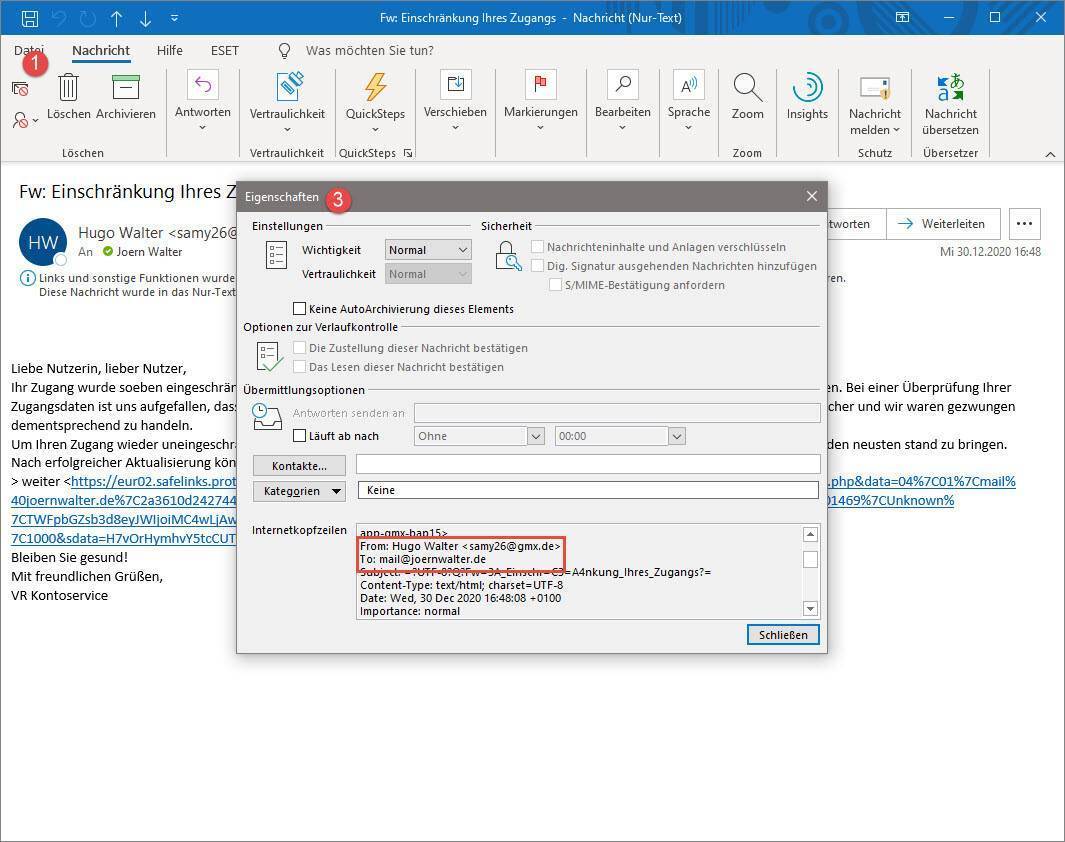
Task: Open the QuickSteps lightning icon
Action: point(375,88)
